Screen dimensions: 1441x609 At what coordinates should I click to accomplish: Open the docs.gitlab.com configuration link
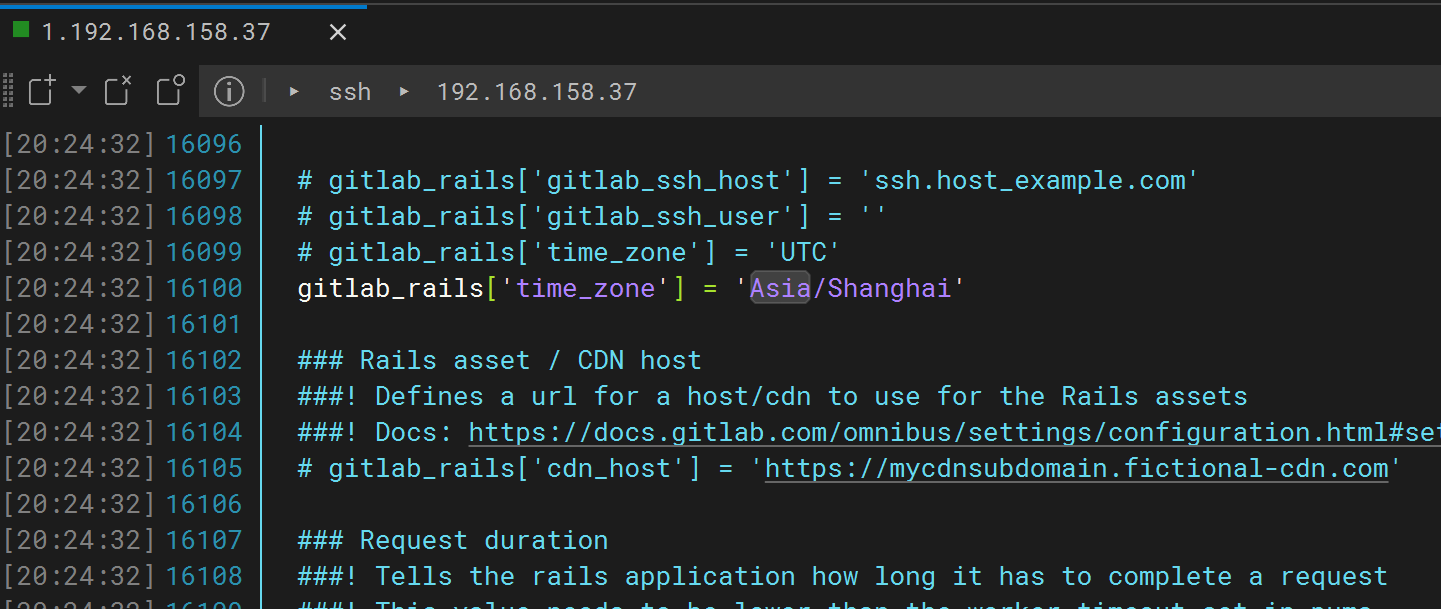pyautogui.click(x=954, y=432)
